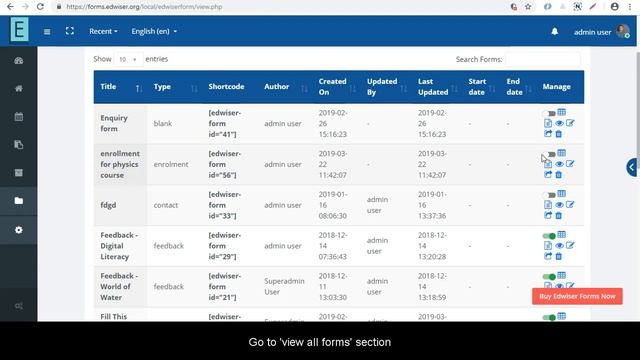Disable the Fill This form toggle
The height and width of the screenshot is (360, 640).
(549, 318)
